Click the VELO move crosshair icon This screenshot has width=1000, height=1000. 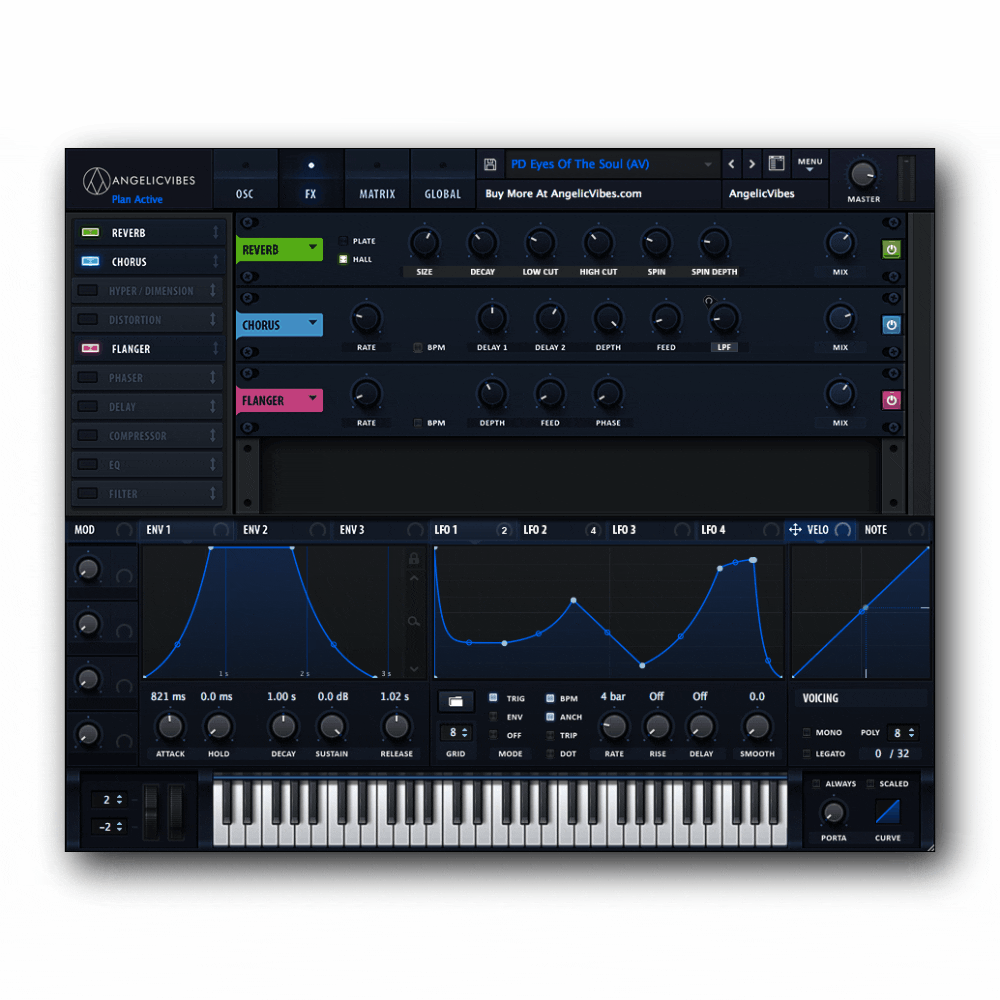click(795, 529)
